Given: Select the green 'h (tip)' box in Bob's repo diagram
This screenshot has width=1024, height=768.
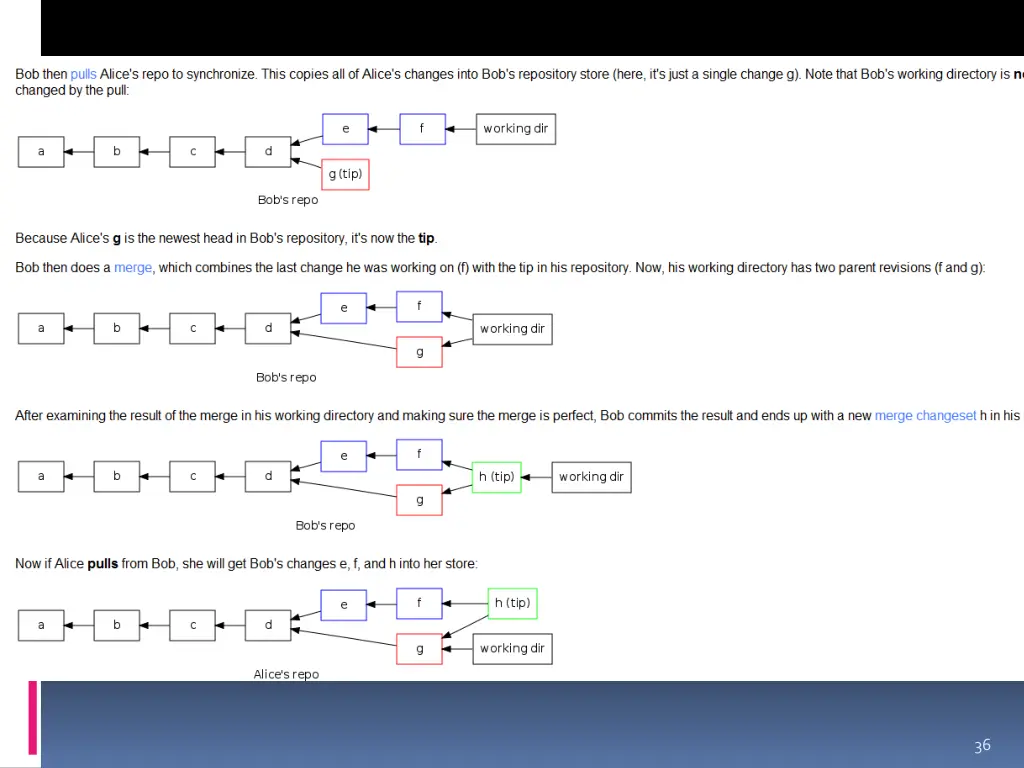Looking at the screenshot, I should tap(496, 477).
